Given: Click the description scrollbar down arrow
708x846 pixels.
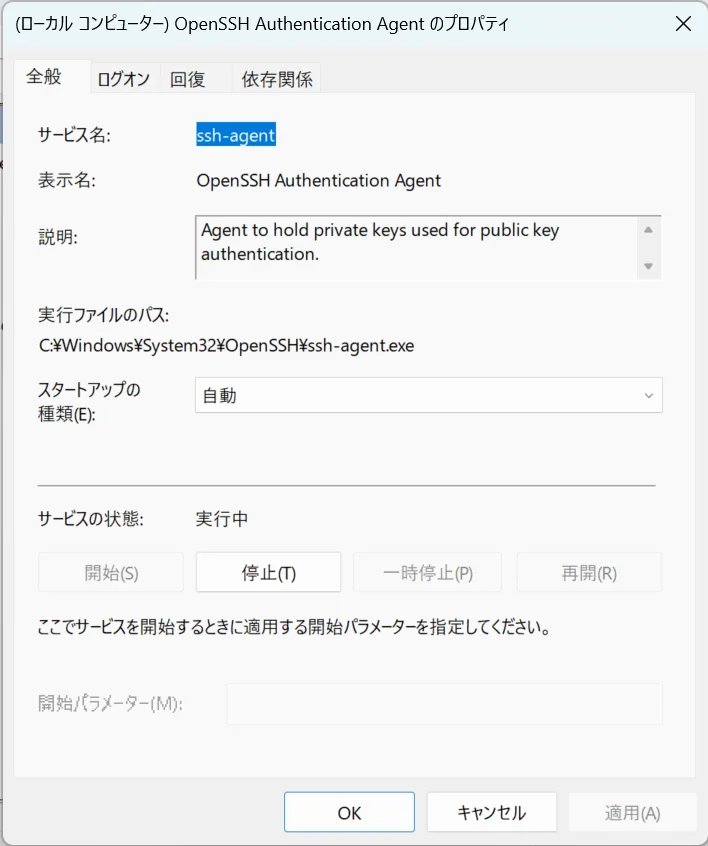Looking at the screenshot, I should pos(649,266).
